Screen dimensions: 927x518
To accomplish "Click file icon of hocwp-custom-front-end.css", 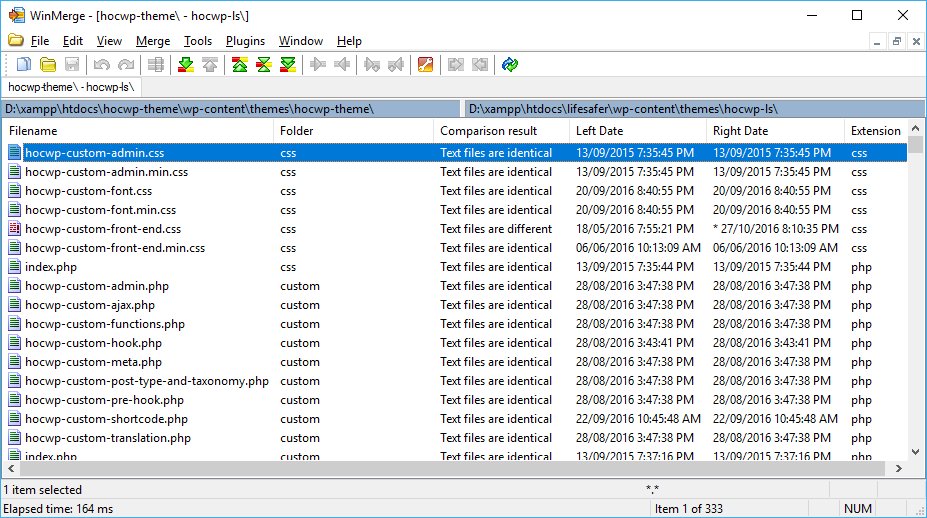I will point(15,229).
